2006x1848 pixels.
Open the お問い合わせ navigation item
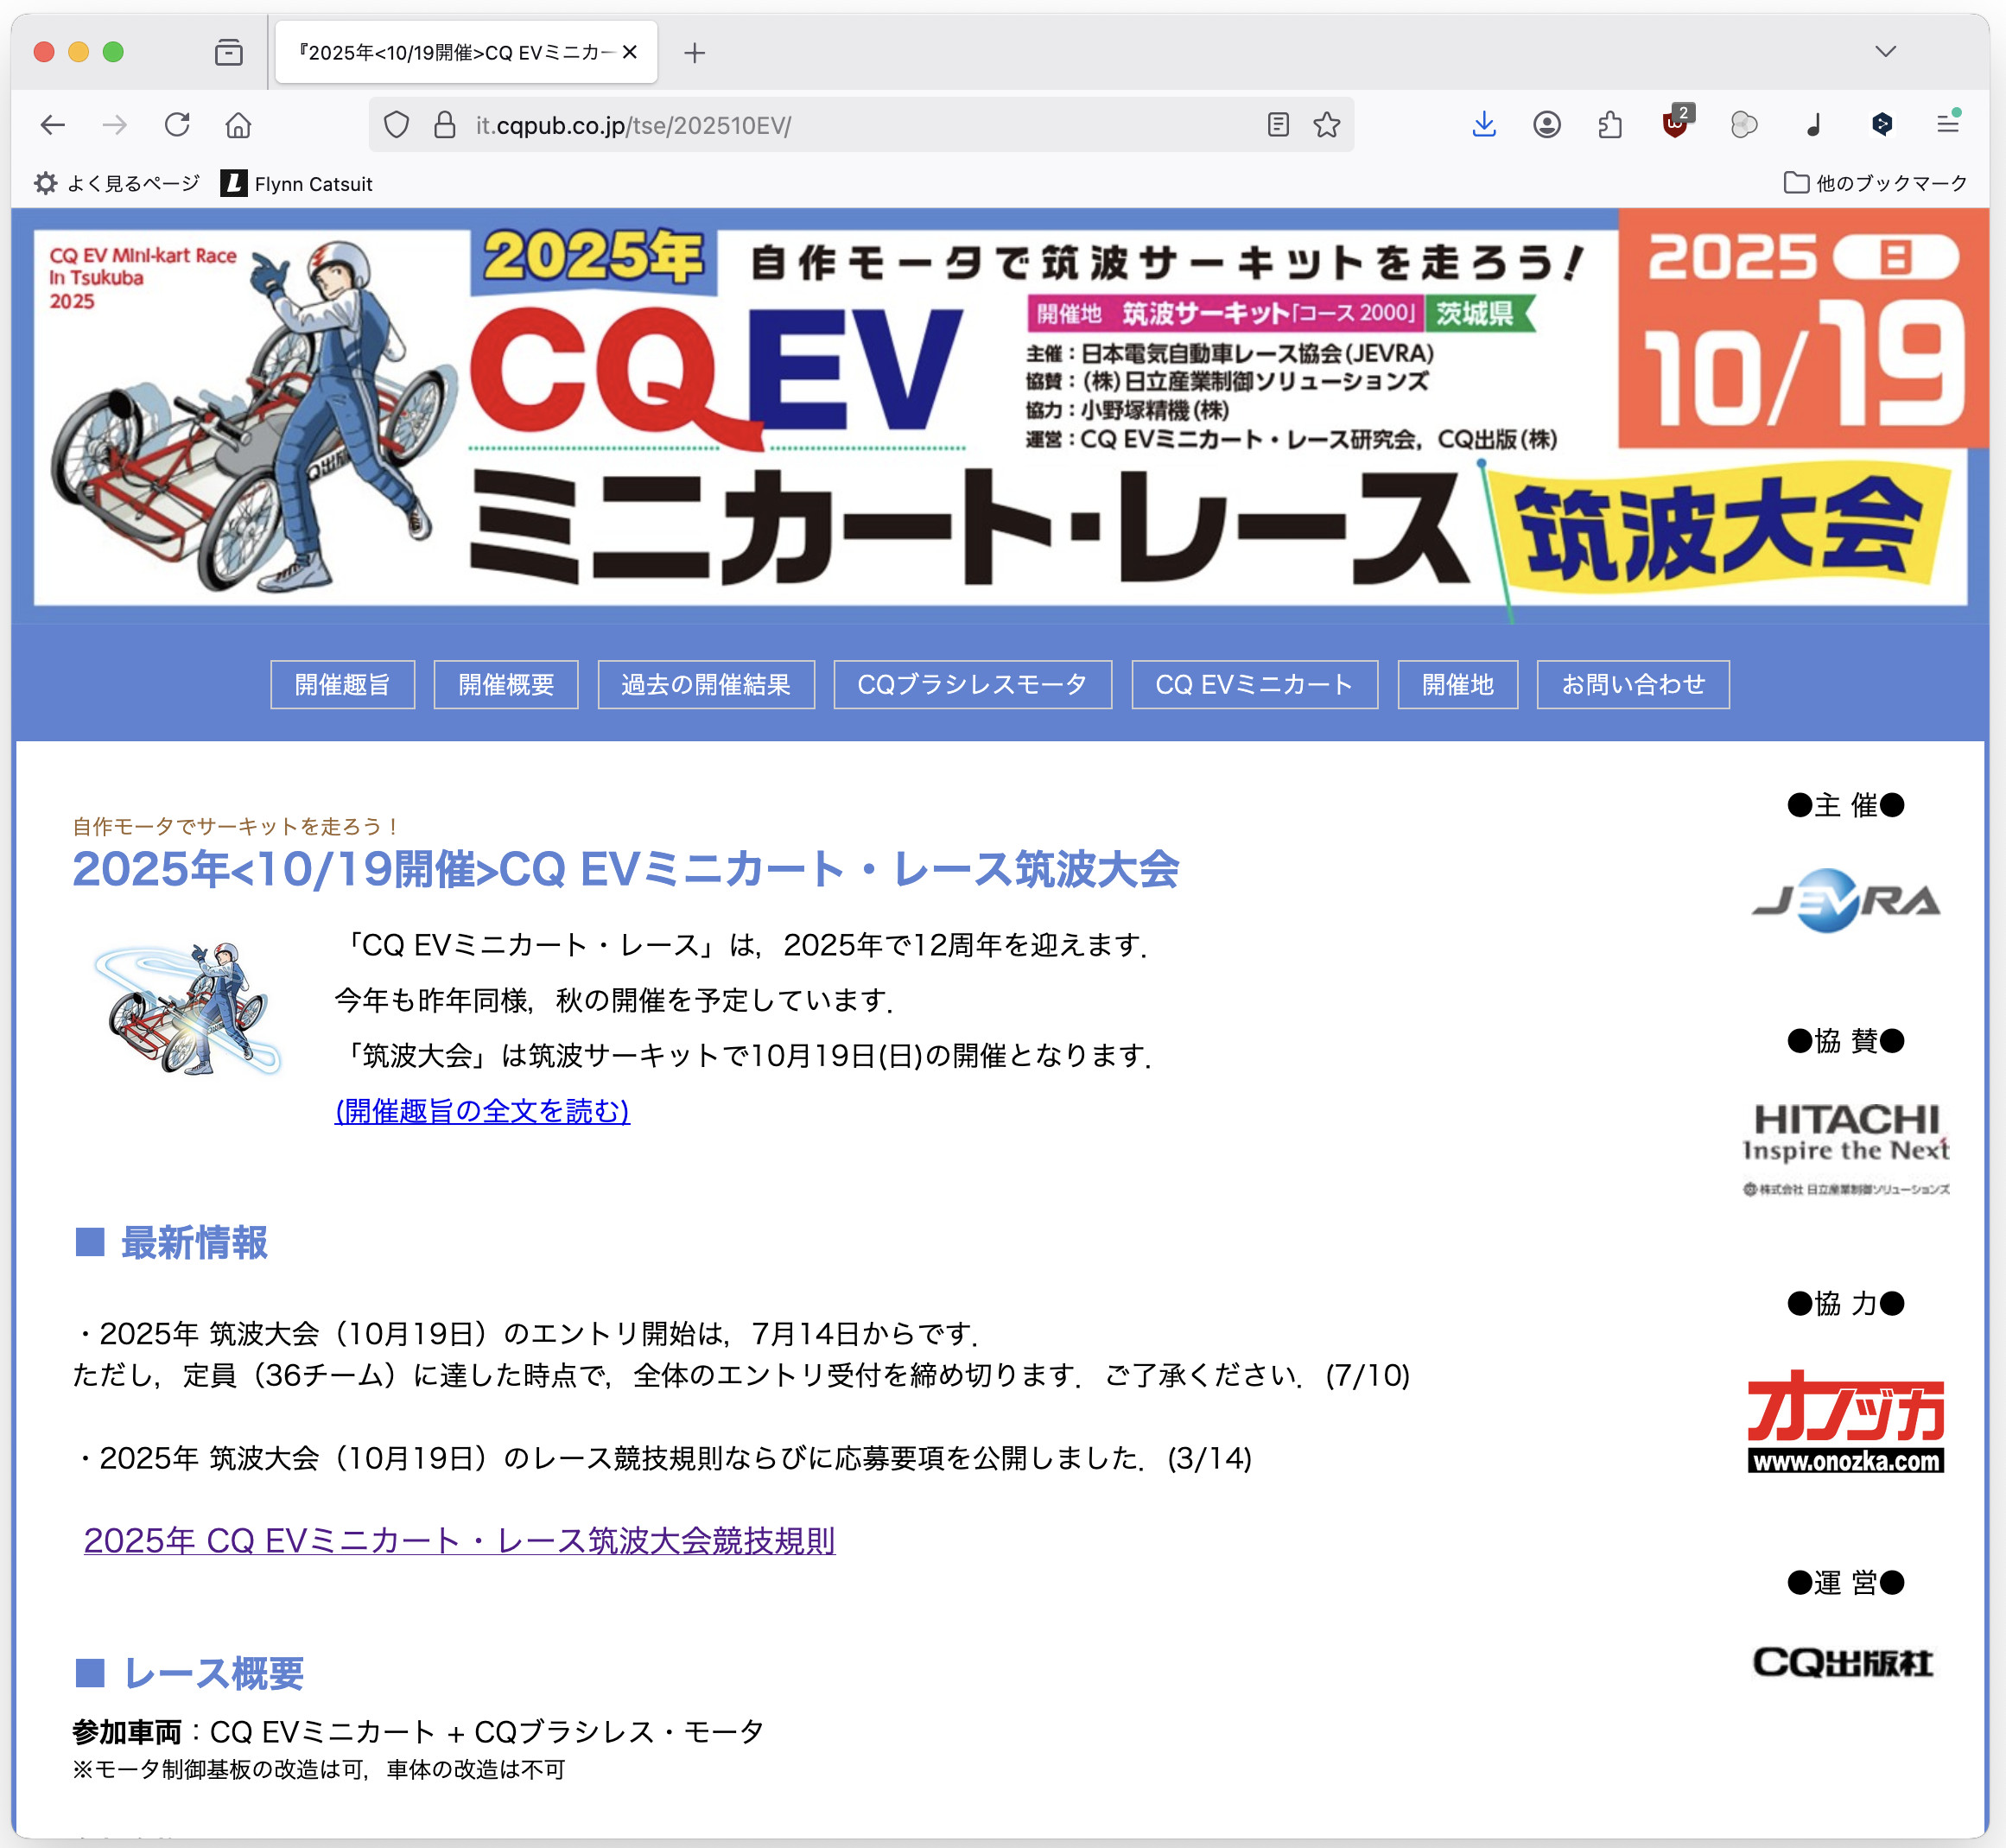coord(1632,684)
